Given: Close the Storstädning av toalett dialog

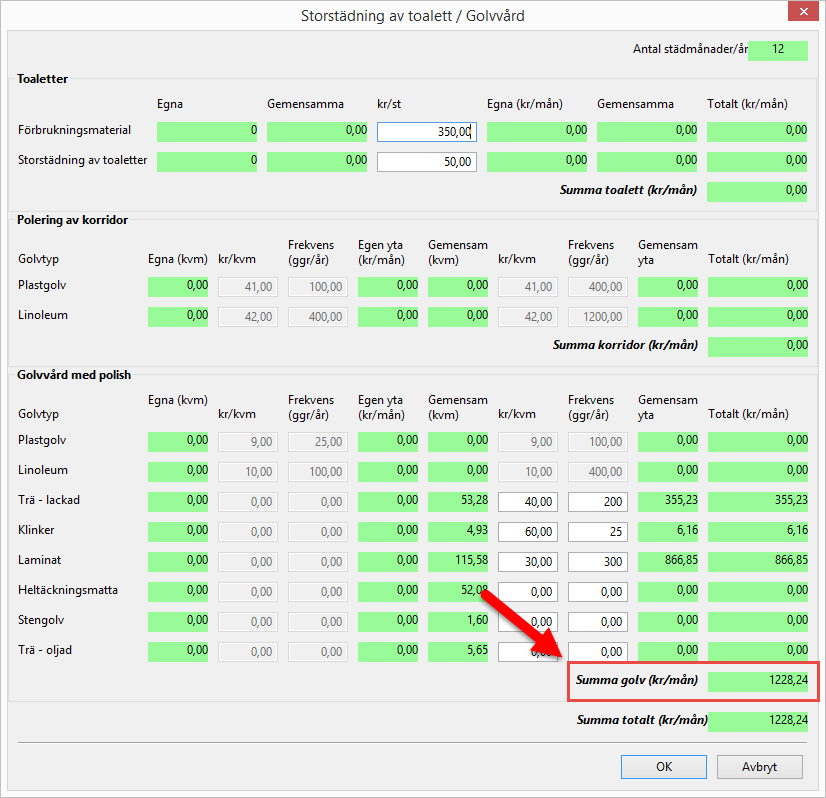Looking at the screenshot, I should coord(803,15).
